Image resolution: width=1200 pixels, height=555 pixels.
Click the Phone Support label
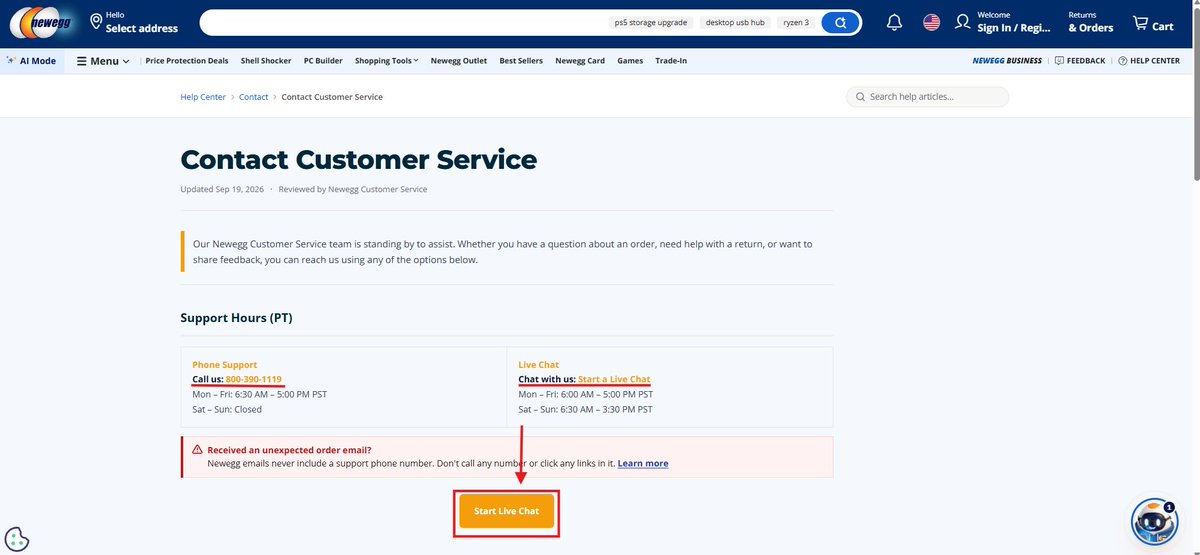pyautogui.click(x=224, y=365)
